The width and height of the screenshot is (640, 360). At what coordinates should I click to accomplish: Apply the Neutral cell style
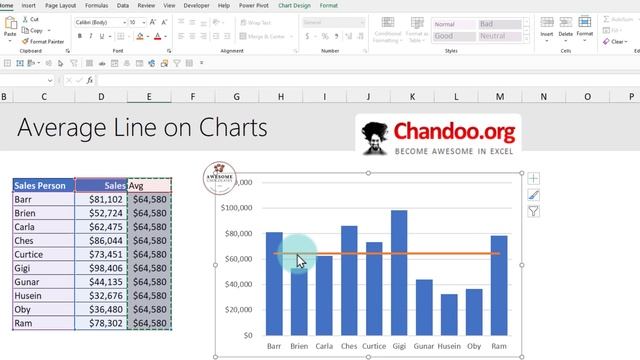[x=500, y=36]
